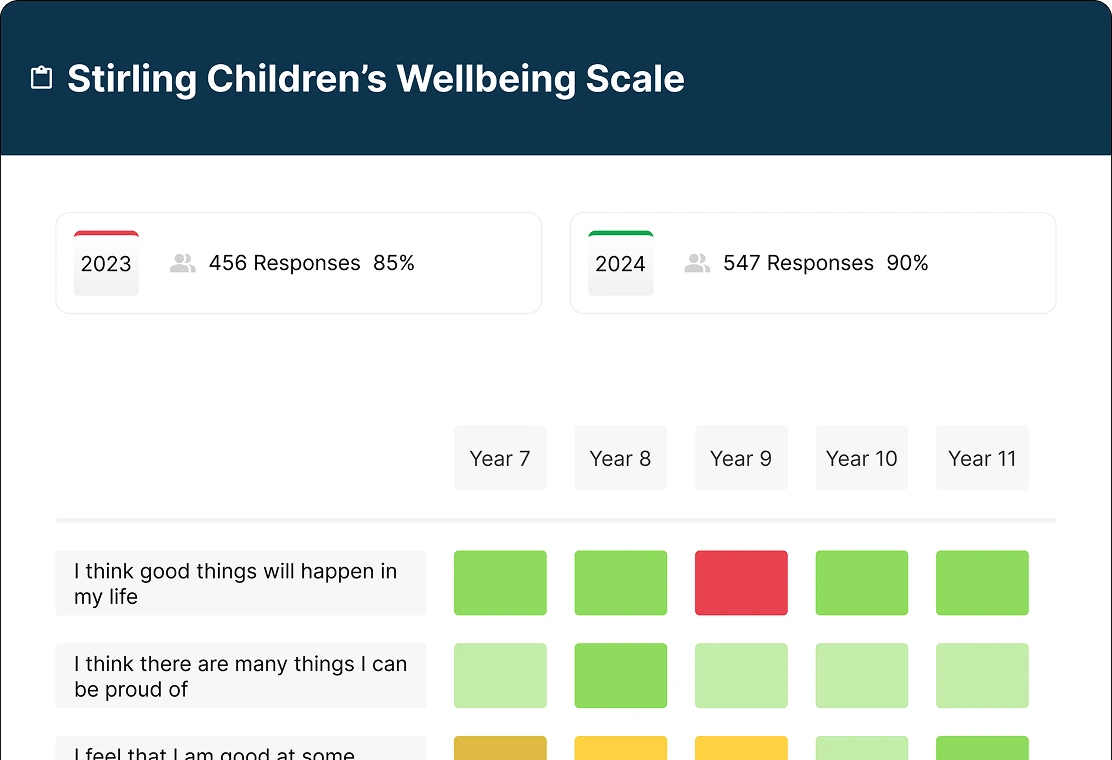
Task: Click Year 10 green good things cell
Action: [862, 583]
